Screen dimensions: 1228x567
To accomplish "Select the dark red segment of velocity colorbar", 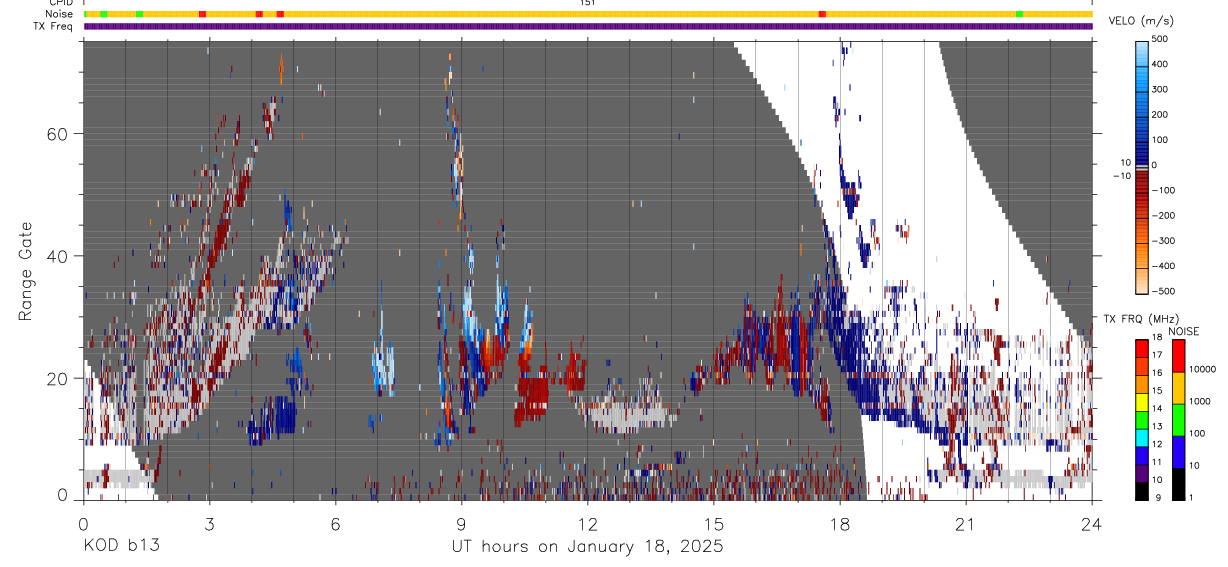I will 1142,180.
